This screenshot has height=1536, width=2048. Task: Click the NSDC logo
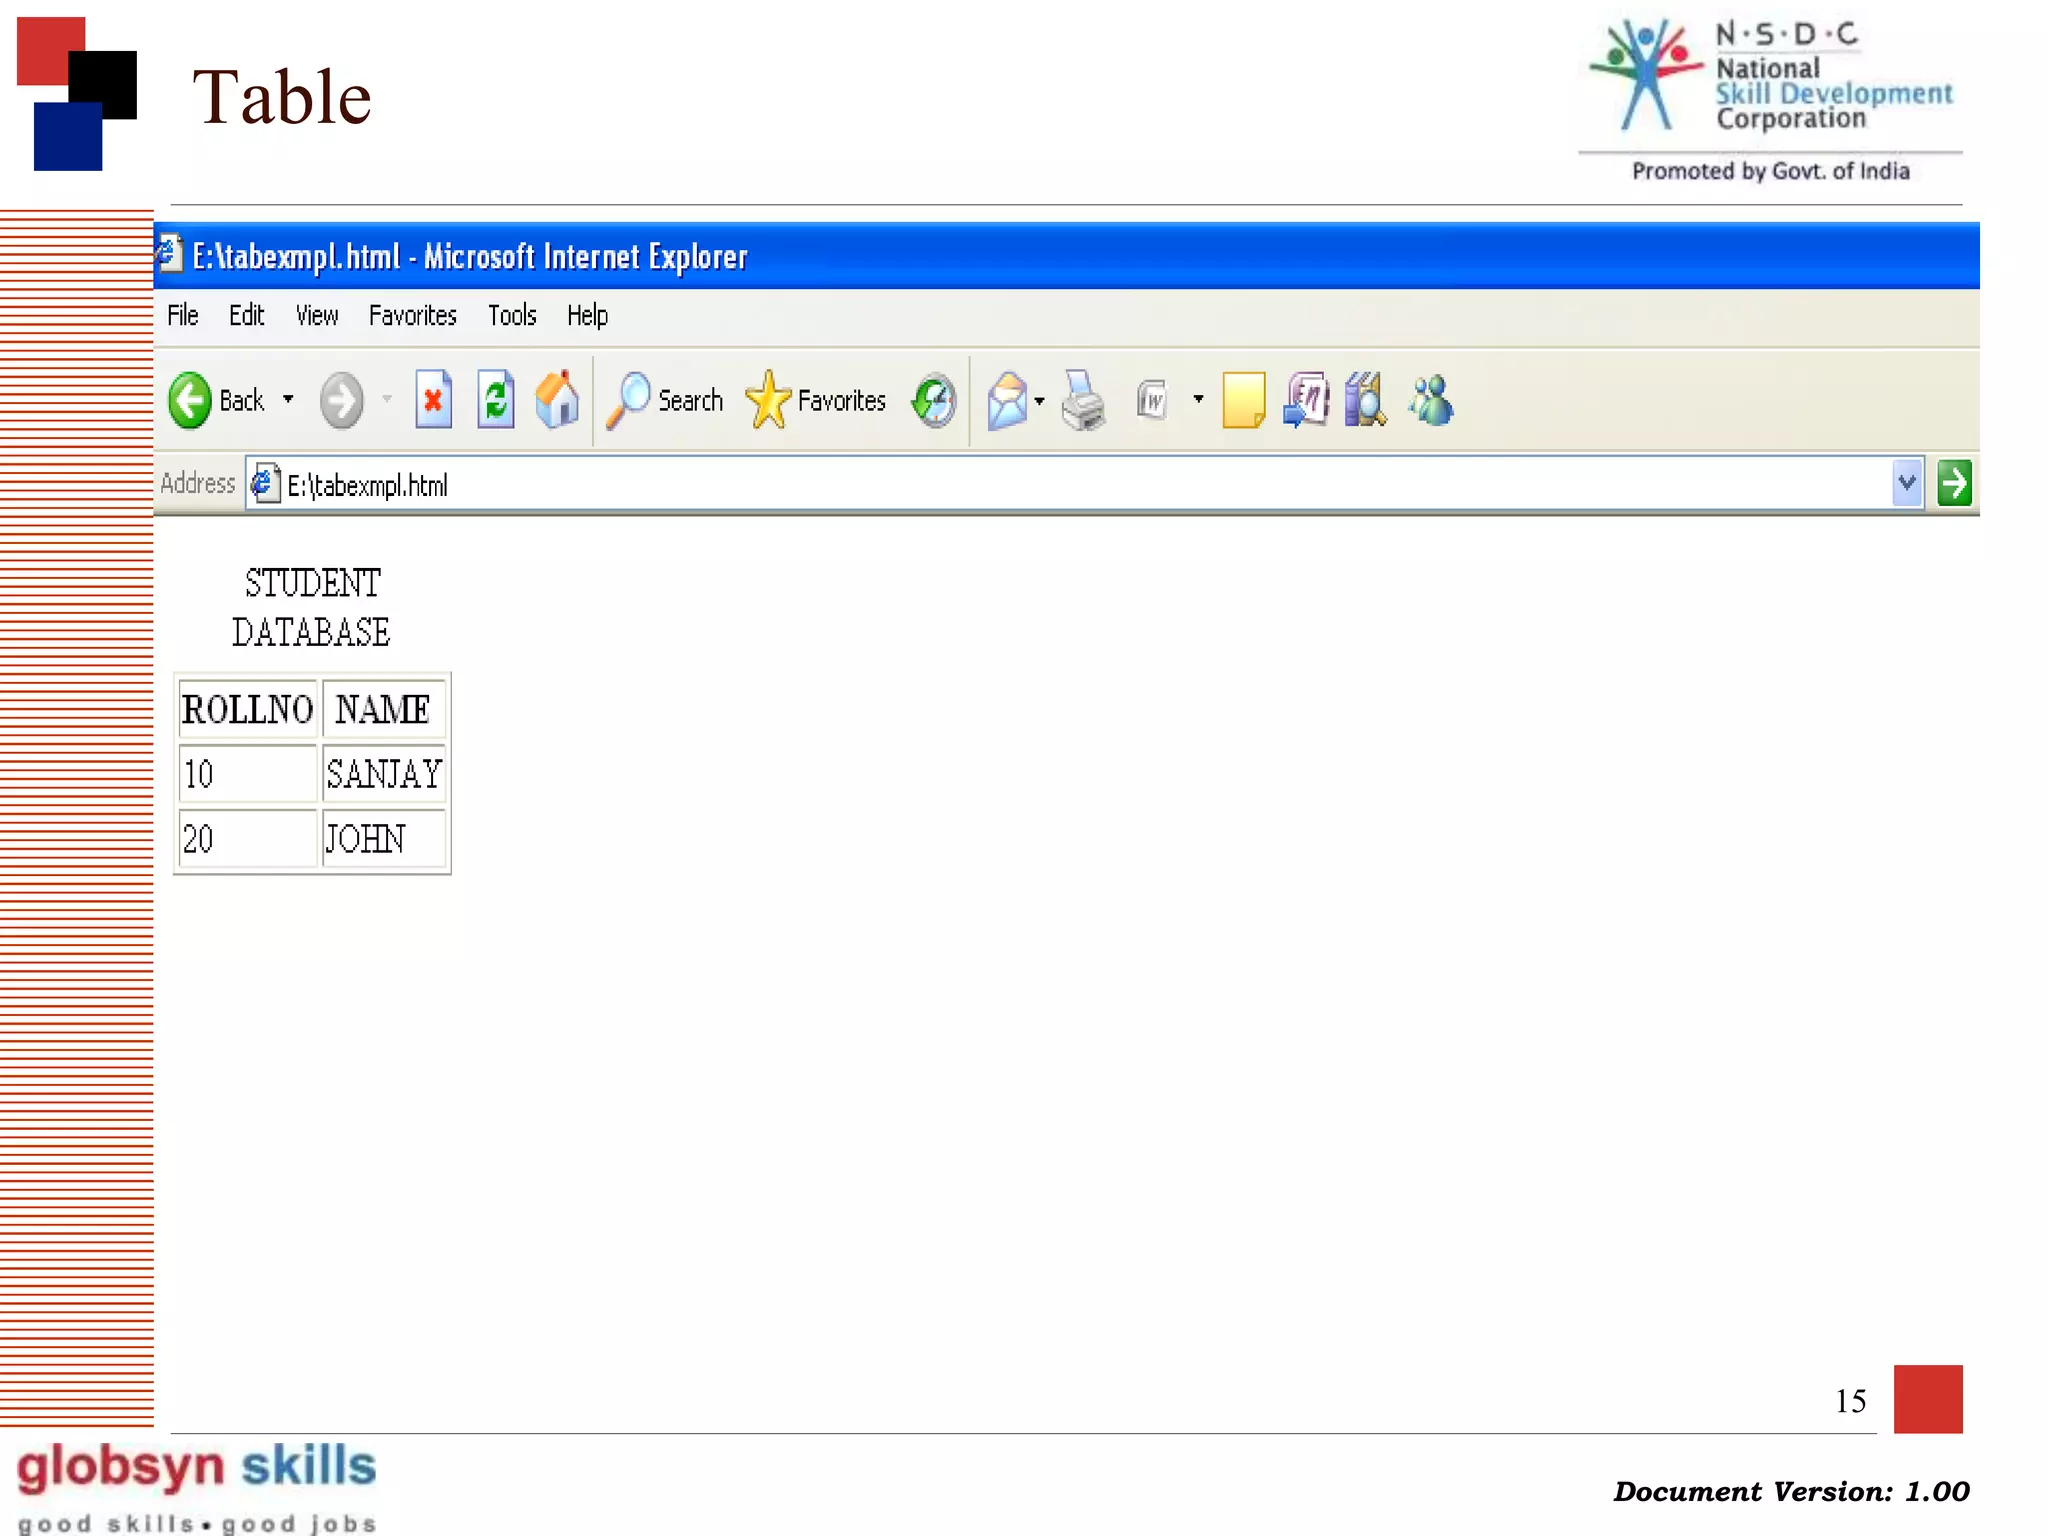(1771, 101)
